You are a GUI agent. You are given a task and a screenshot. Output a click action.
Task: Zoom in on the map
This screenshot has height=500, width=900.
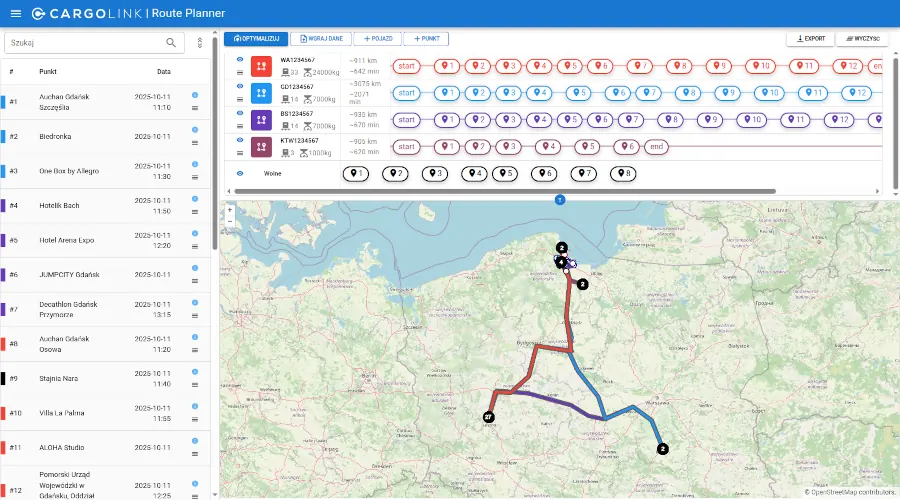pos(230,210)
